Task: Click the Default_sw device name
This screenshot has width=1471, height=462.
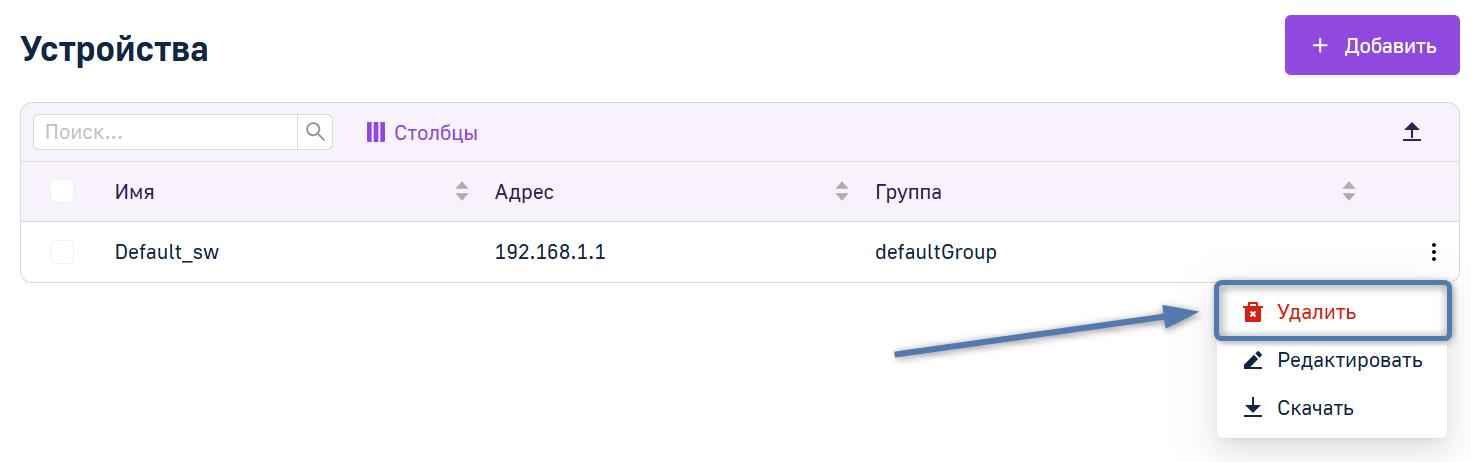Action: 167,252
